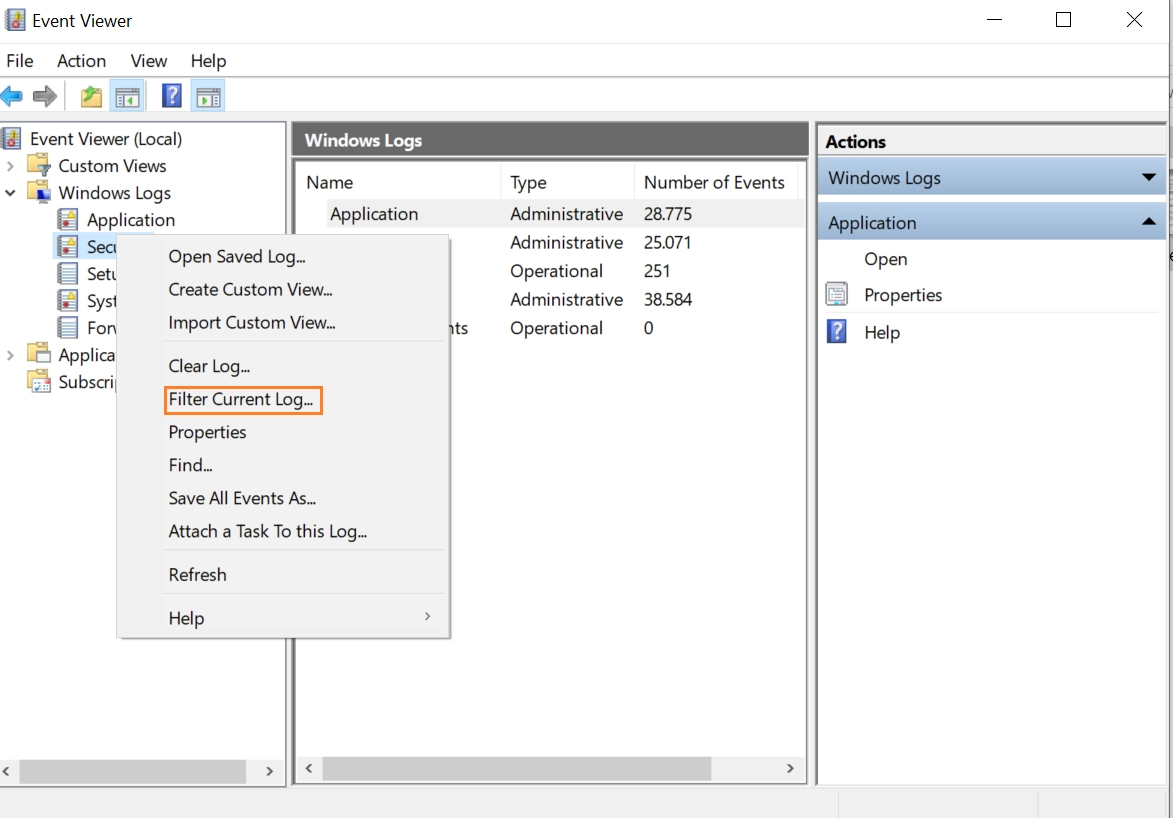
Task: Toggle the Show/Hide Action Pane icon
Action: tap(208, 97)
